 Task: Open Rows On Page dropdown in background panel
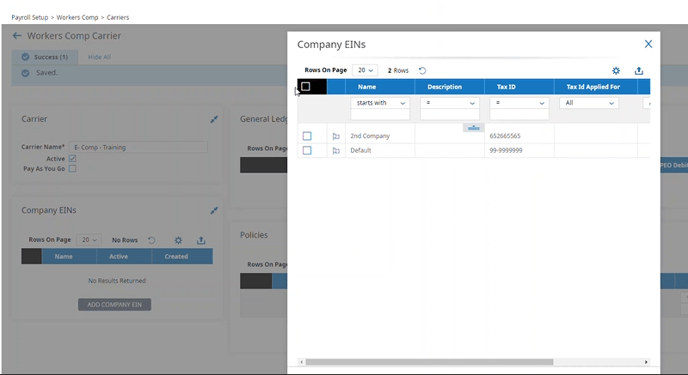[x=89, y=240]
